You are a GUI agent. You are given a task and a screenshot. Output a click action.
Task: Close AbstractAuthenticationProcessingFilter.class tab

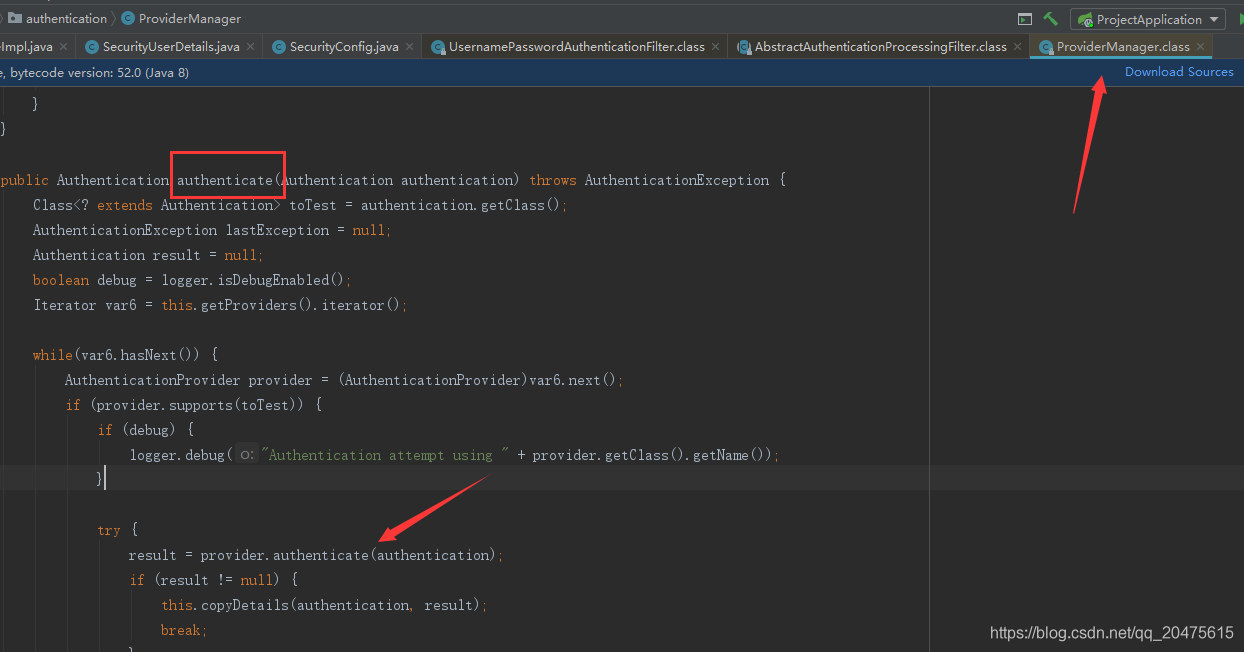(1017, 47)
